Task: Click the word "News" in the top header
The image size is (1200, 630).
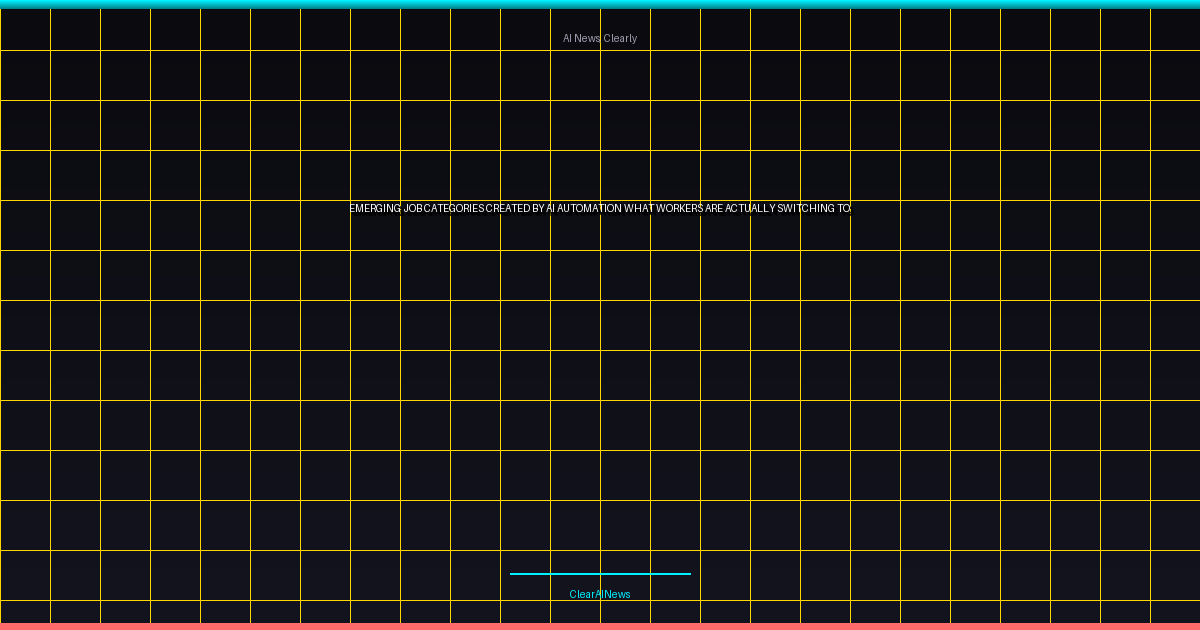Action: tap(587, 38)
